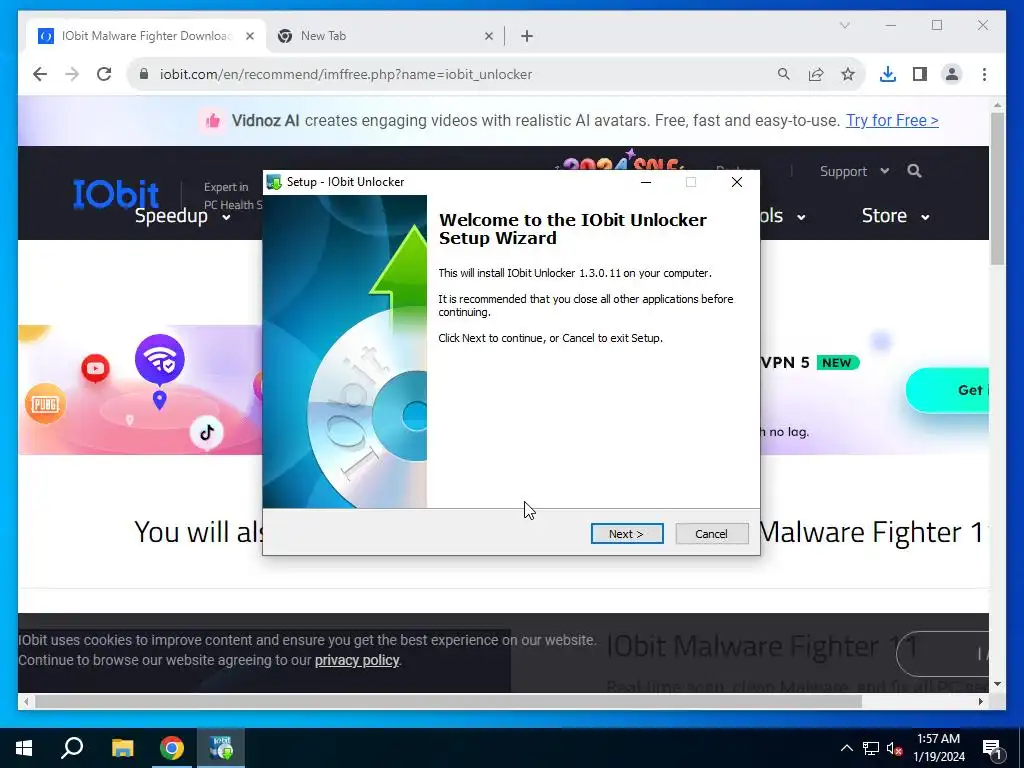Click the IObit logo on website
Image resolution: width=1024 pixels, height=768 pixels.
(116, 193)
